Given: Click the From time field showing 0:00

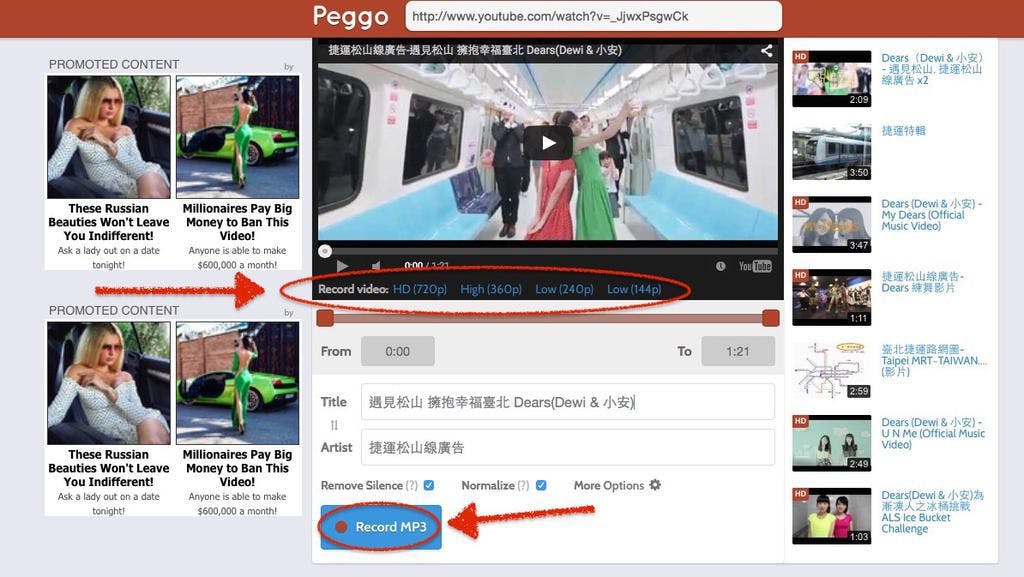Looking at the screenshot, I should point(398,351).
